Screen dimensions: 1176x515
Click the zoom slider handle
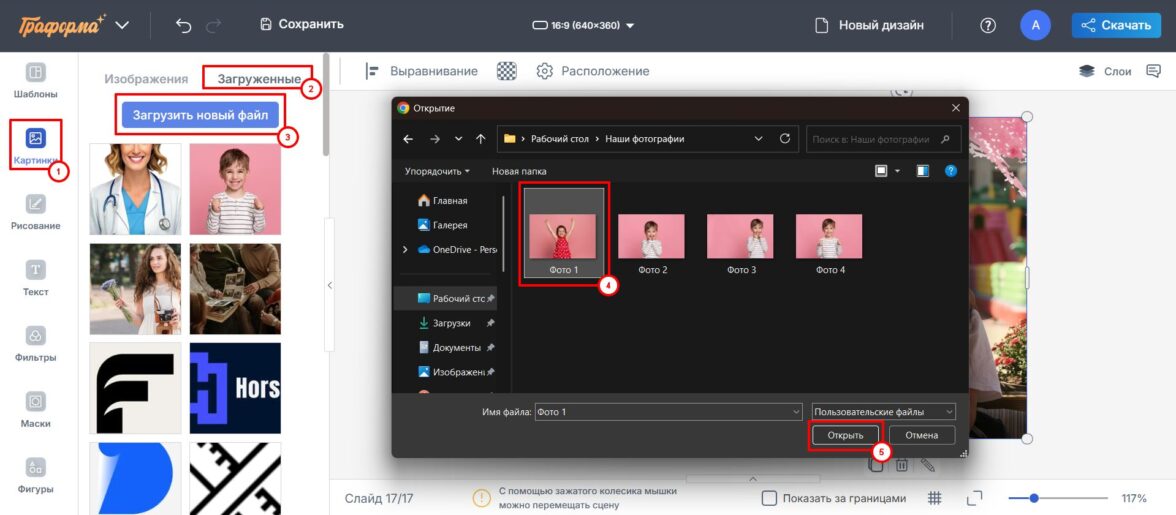coord(1034,498)
